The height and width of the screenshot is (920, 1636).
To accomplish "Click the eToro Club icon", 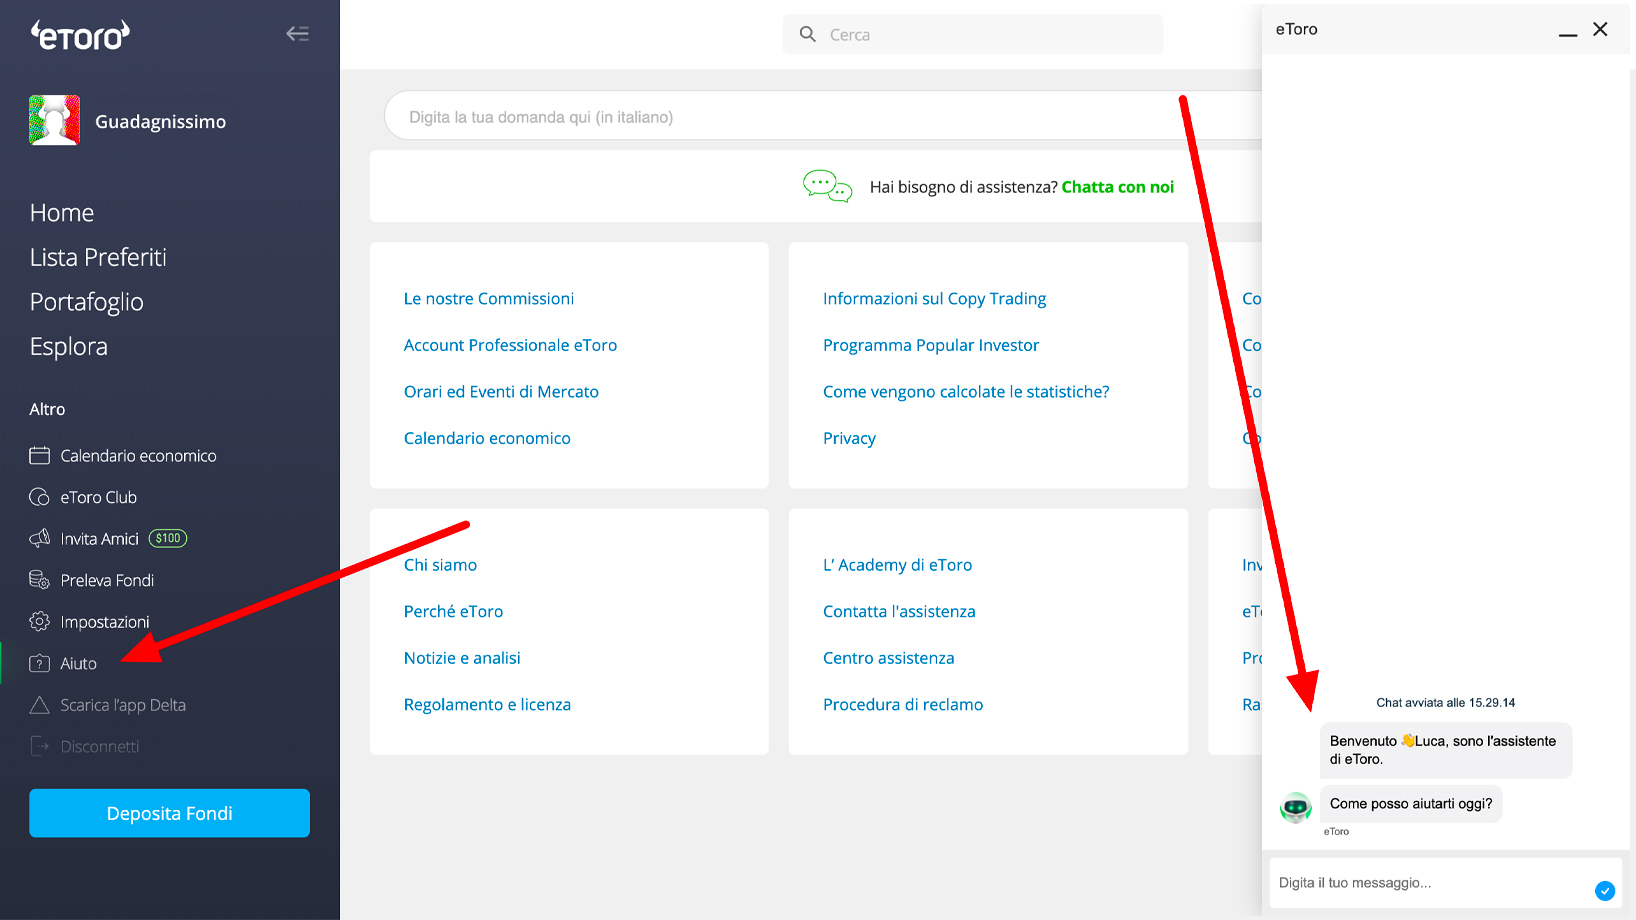I will [40, 497].
